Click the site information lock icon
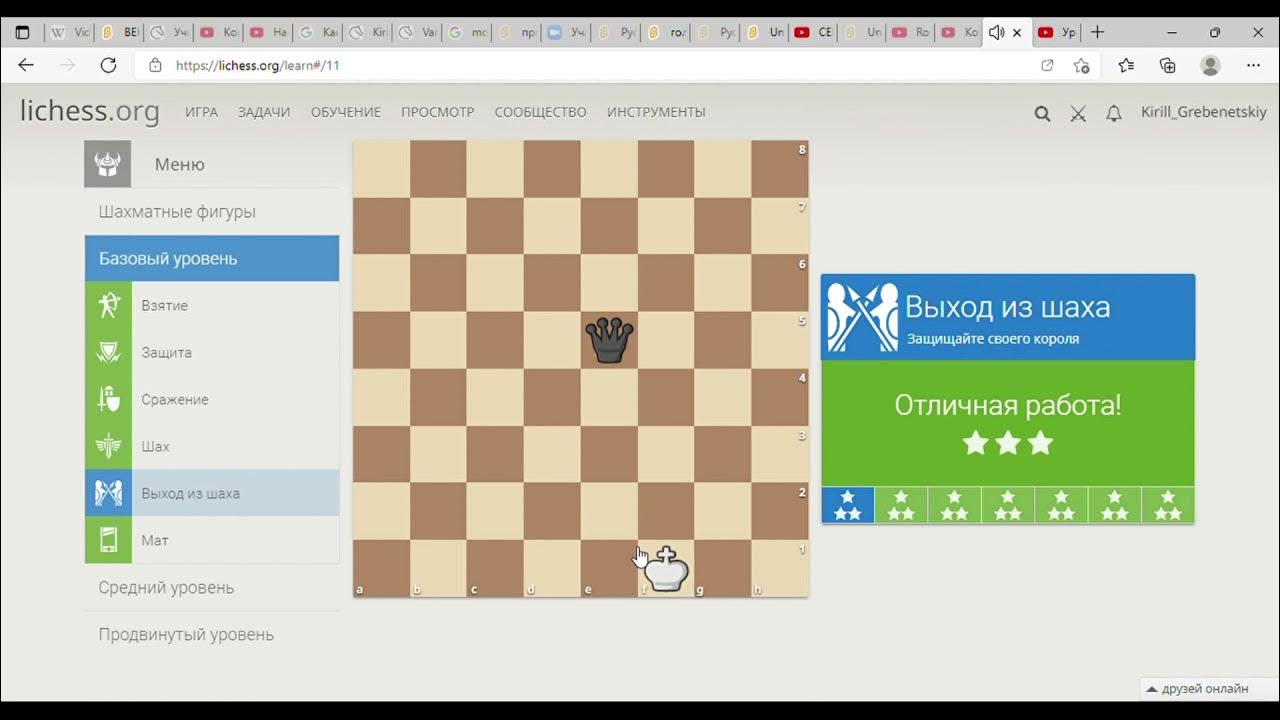1280x720 pixels. click(x=155, y=65)
